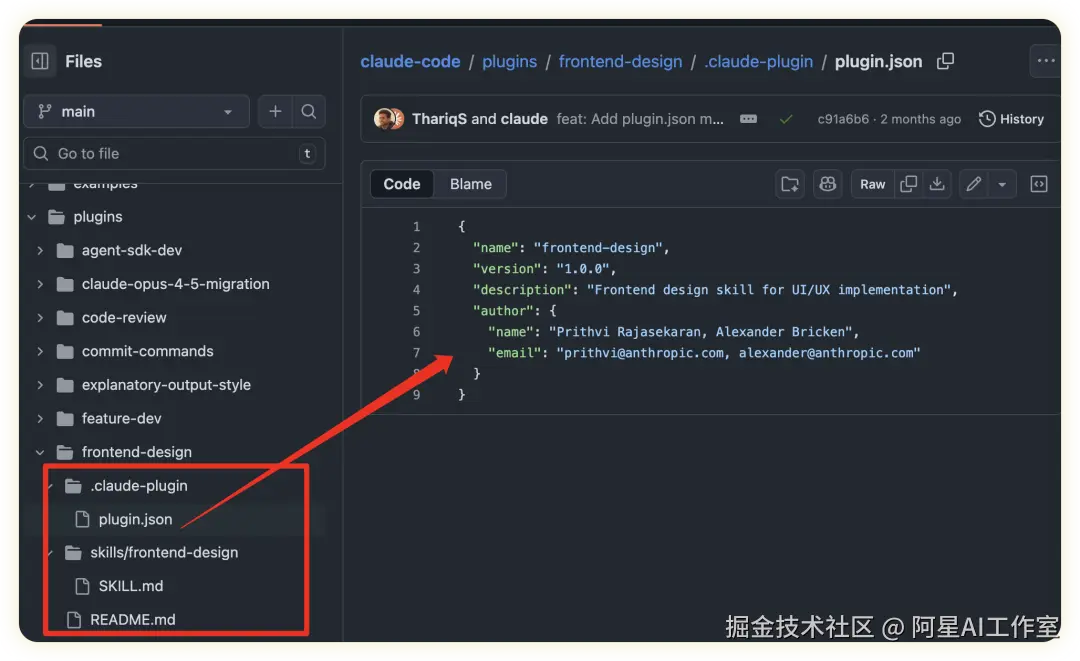Open edit options dropdown arrow

tap(1002, 185)
